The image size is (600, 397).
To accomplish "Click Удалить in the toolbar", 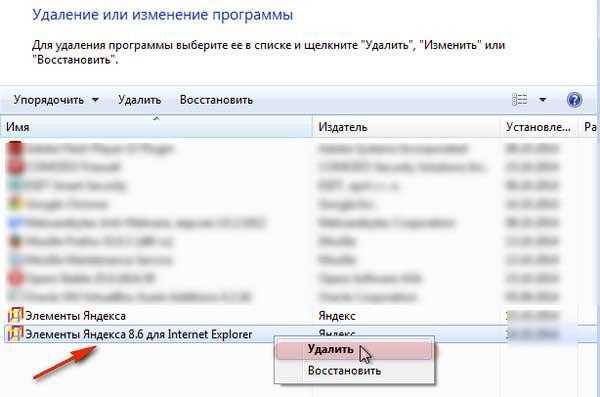I will click(x=139, y=100).
